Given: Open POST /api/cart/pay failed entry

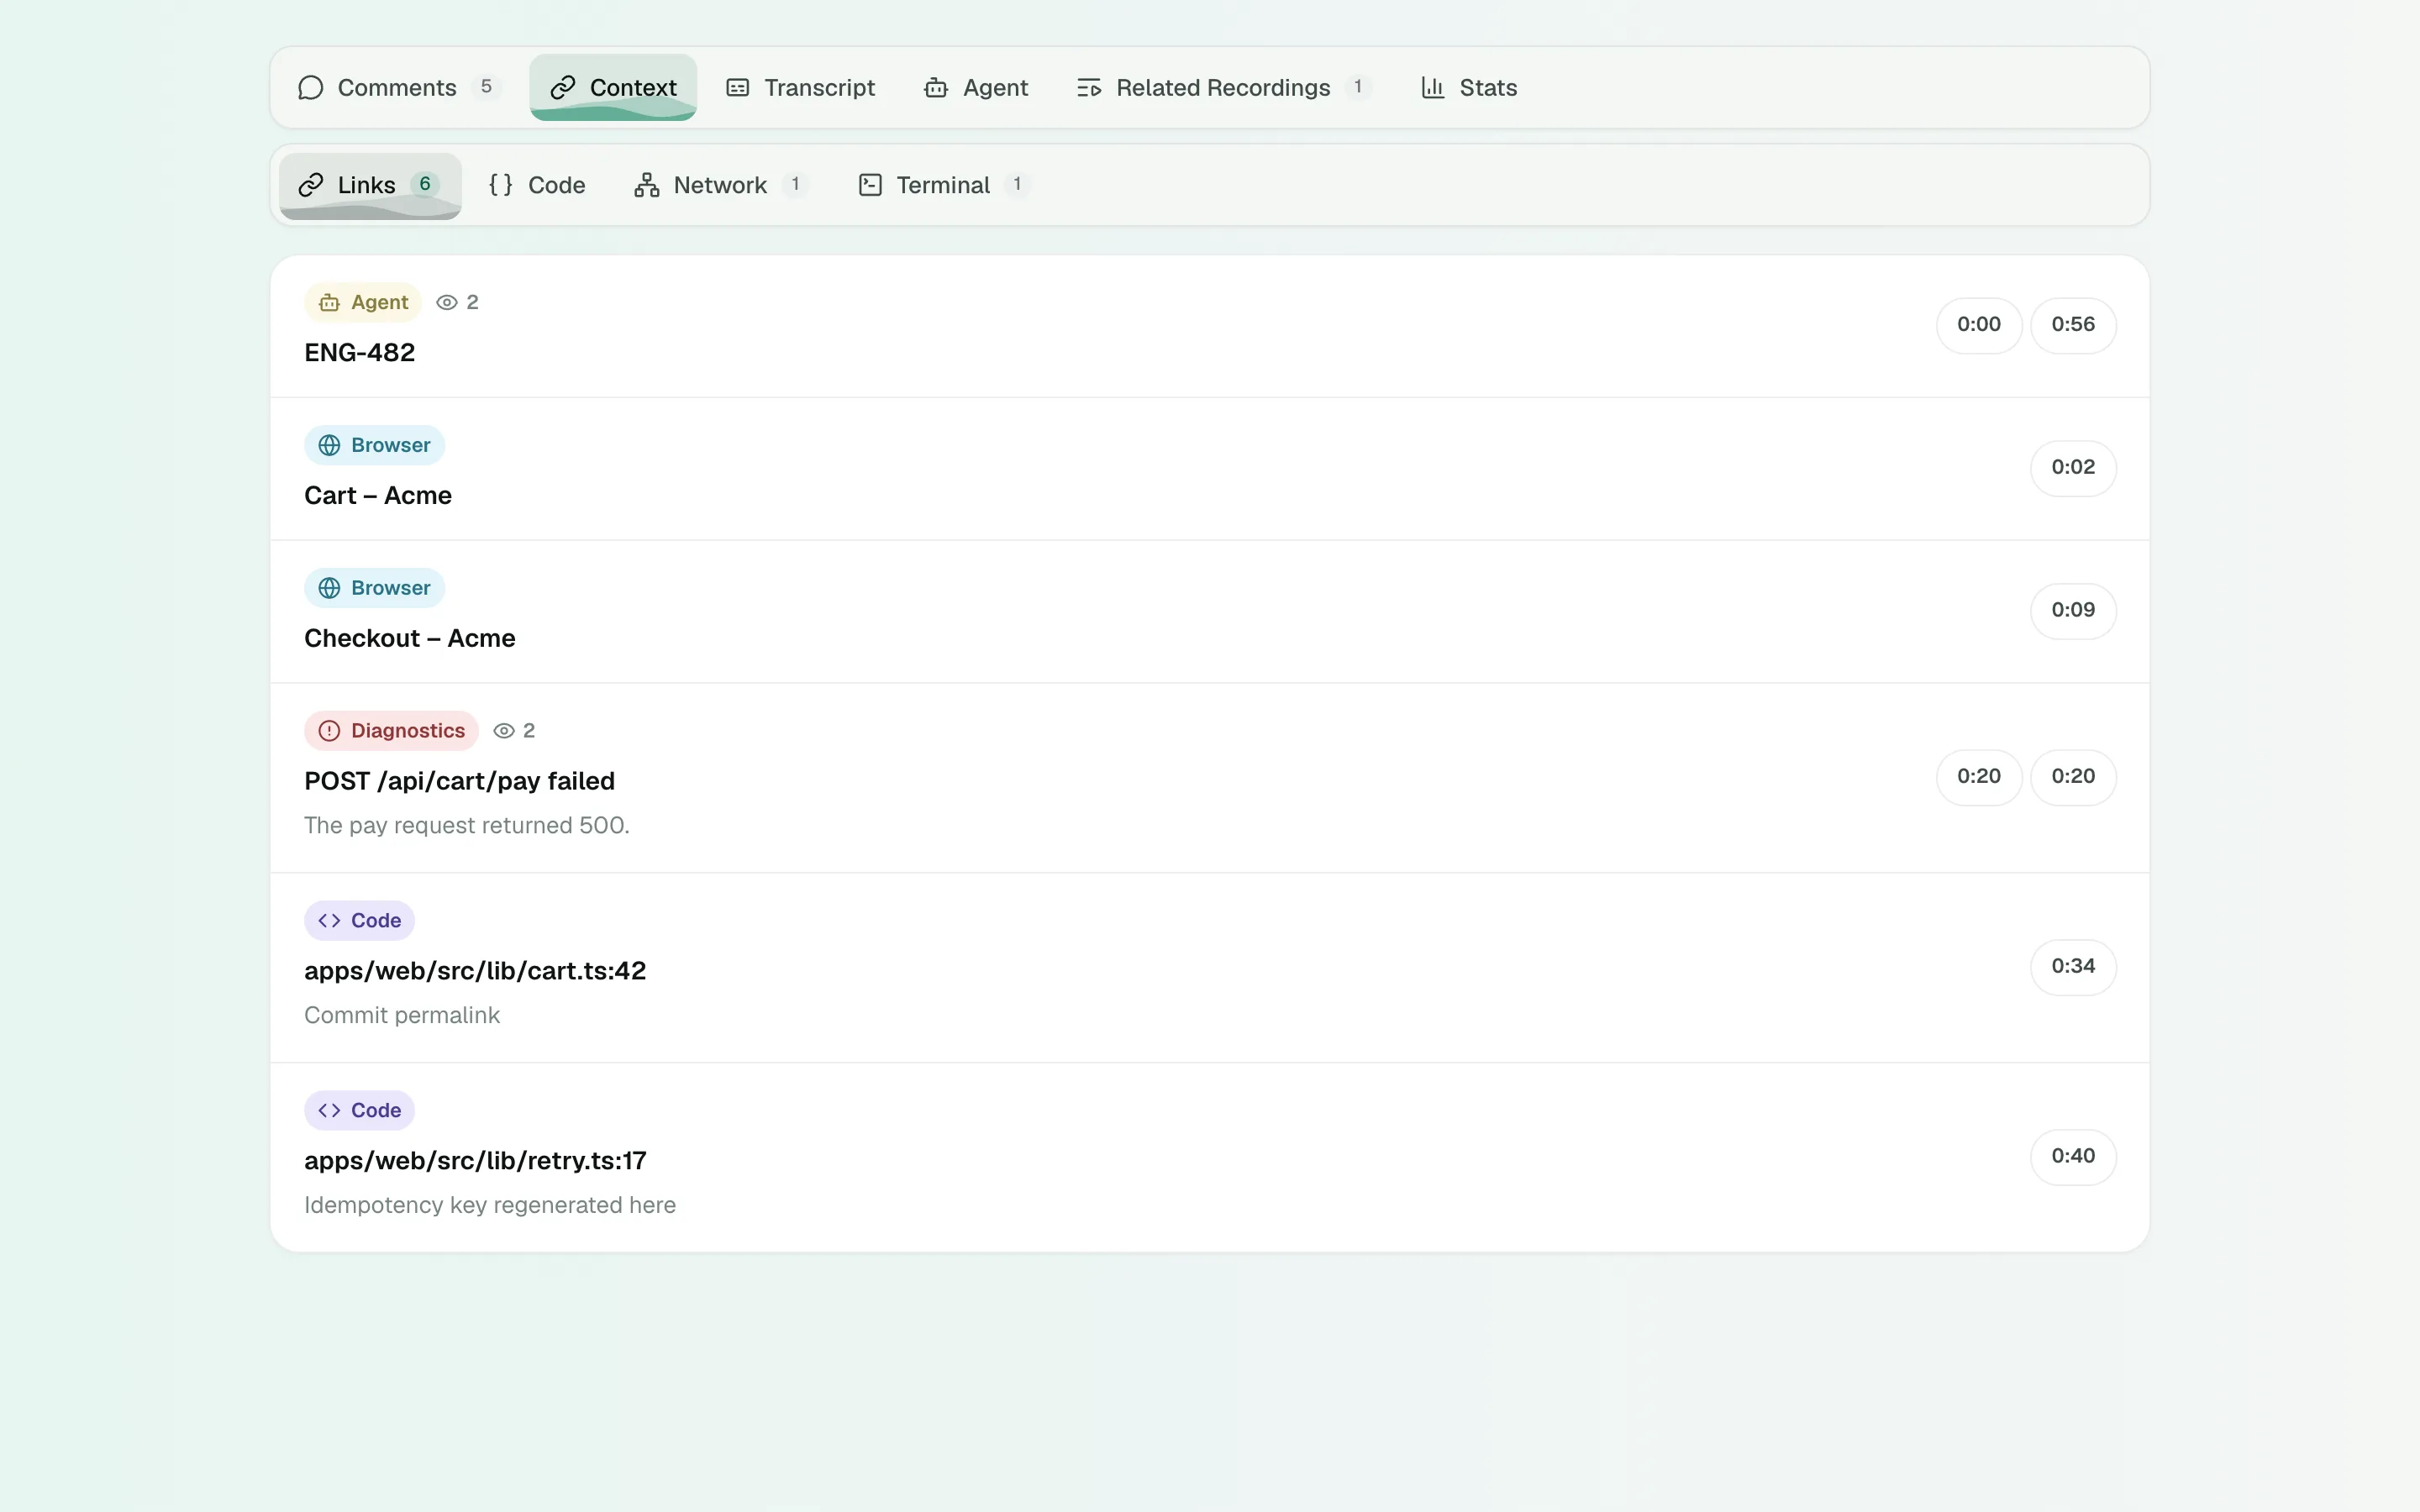Looking at the screenshot, I should coord(460,781).
